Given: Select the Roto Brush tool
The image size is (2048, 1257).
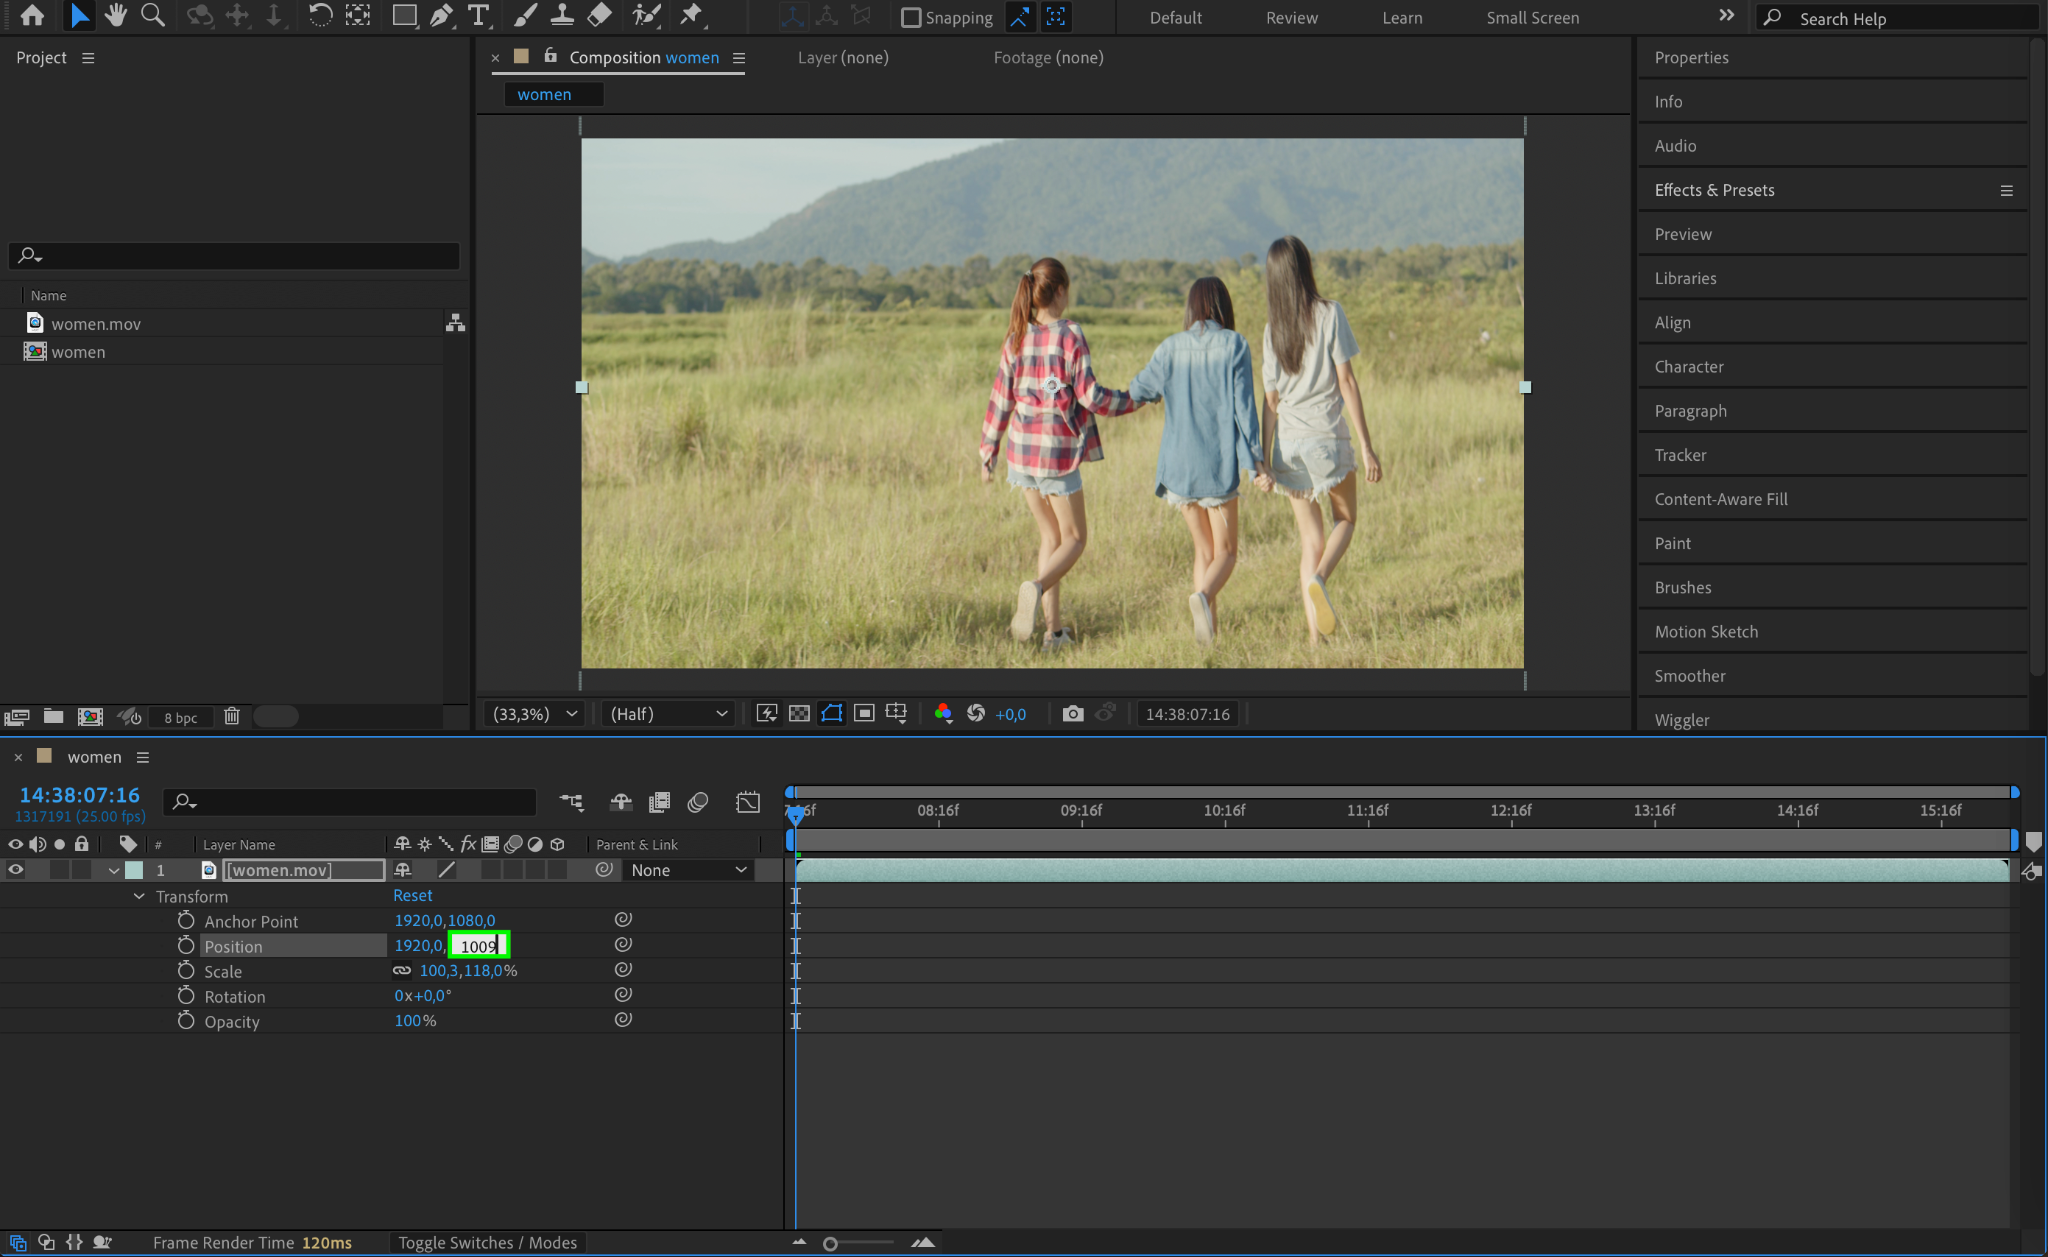Looking at the screenshot, I should click(x=646, y=15).
